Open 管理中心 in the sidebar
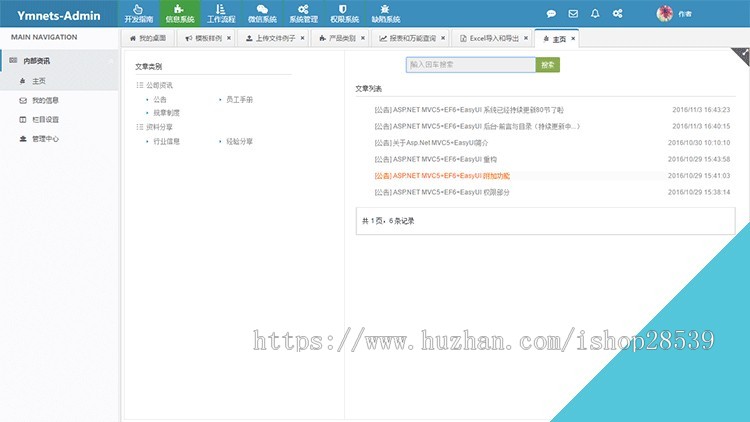This screenshot has width=750, height=422. coord(59,139)
